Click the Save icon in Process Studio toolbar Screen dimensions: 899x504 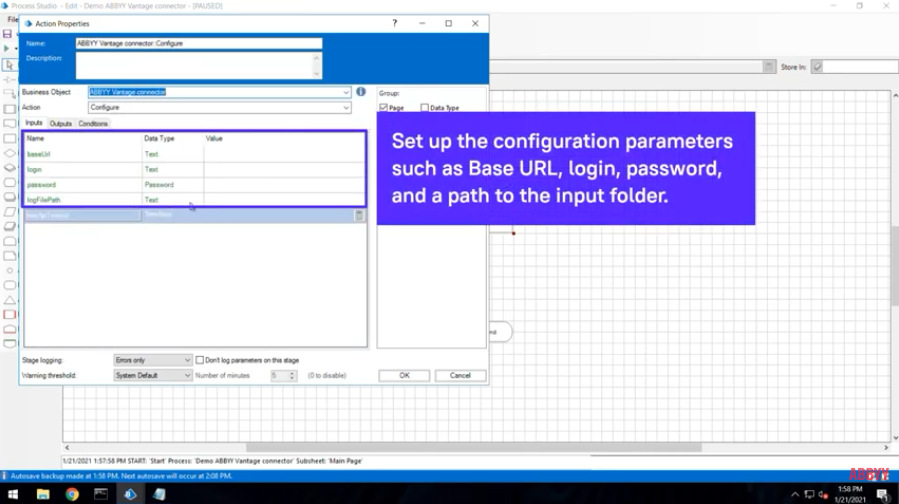coord(7,34)
